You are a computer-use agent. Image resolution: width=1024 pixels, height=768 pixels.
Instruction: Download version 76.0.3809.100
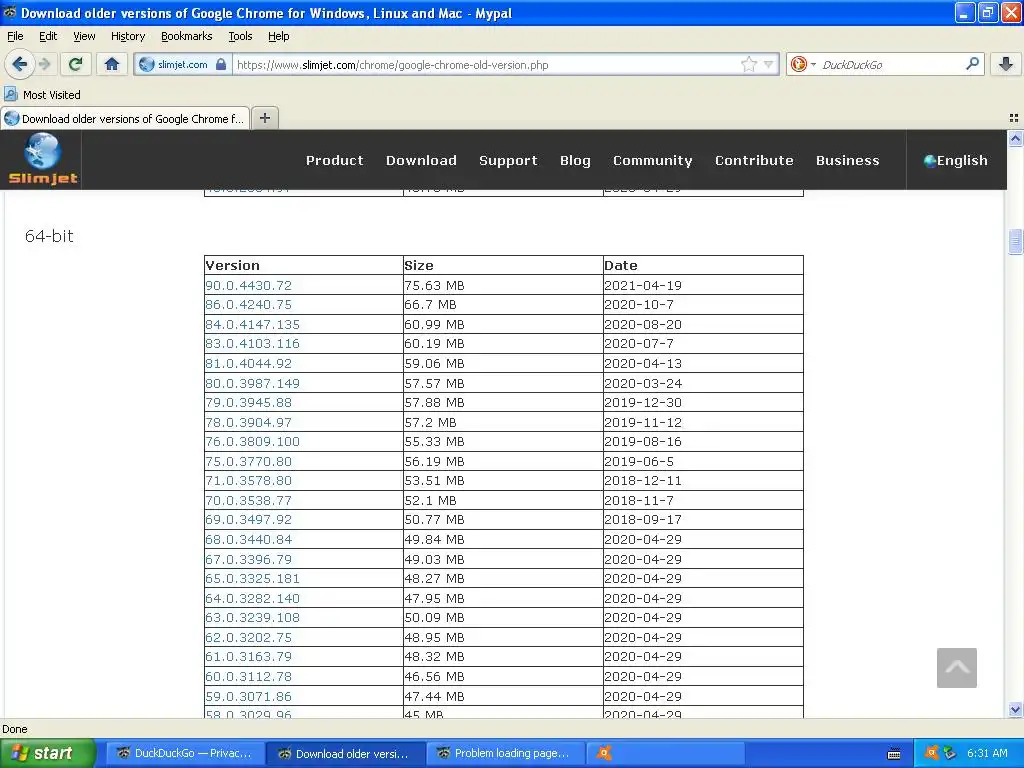pyautogui.click(x=252, y=441)
